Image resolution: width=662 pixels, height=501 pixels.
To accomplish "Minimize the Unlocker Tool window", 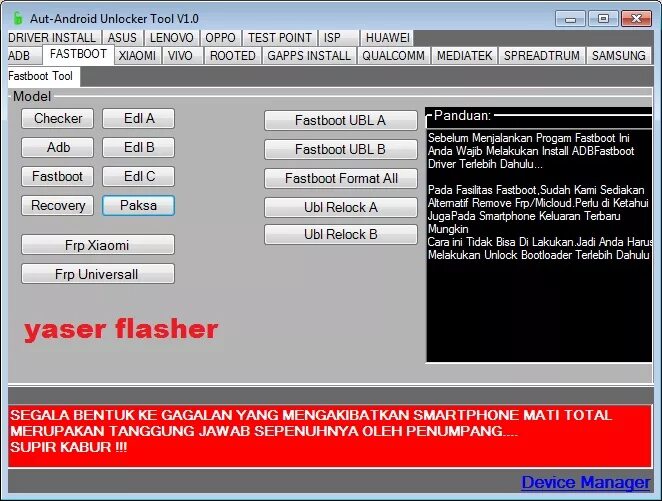I will point(570,19).
